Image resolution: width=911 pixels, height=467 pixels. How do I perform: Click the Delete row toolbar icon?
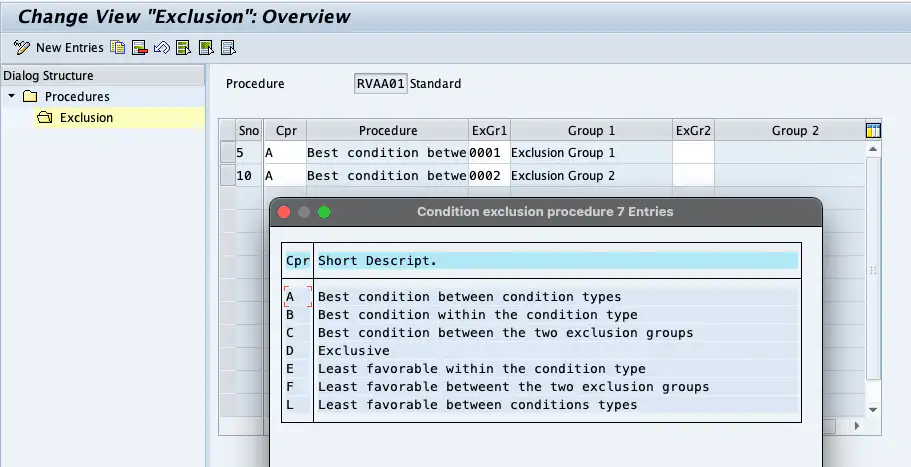139,48
